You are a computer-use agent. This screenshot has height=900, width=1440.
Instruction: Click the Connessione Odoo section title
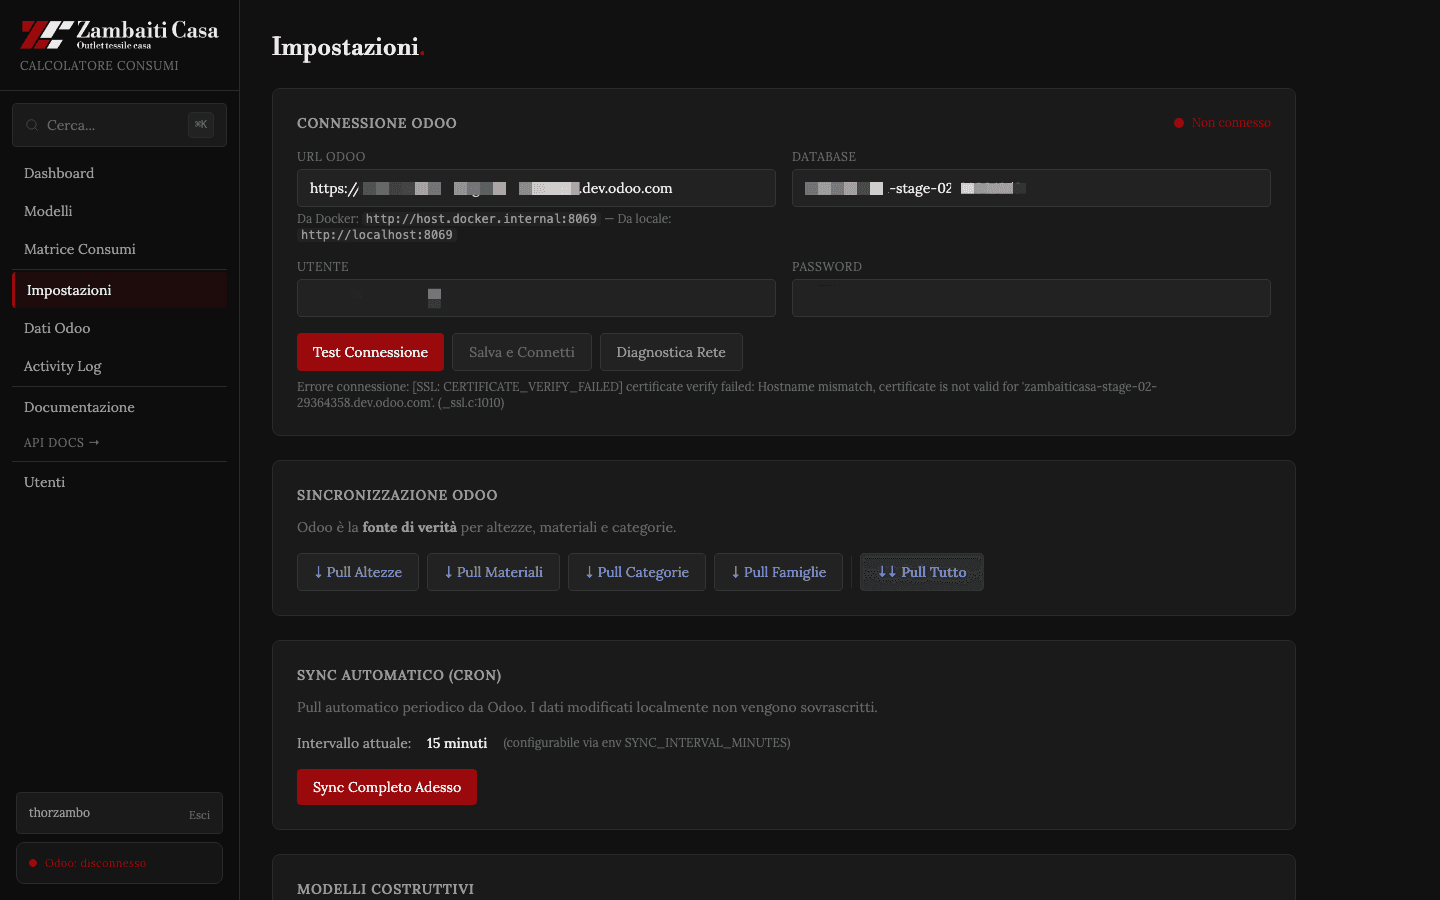(377, 123)
